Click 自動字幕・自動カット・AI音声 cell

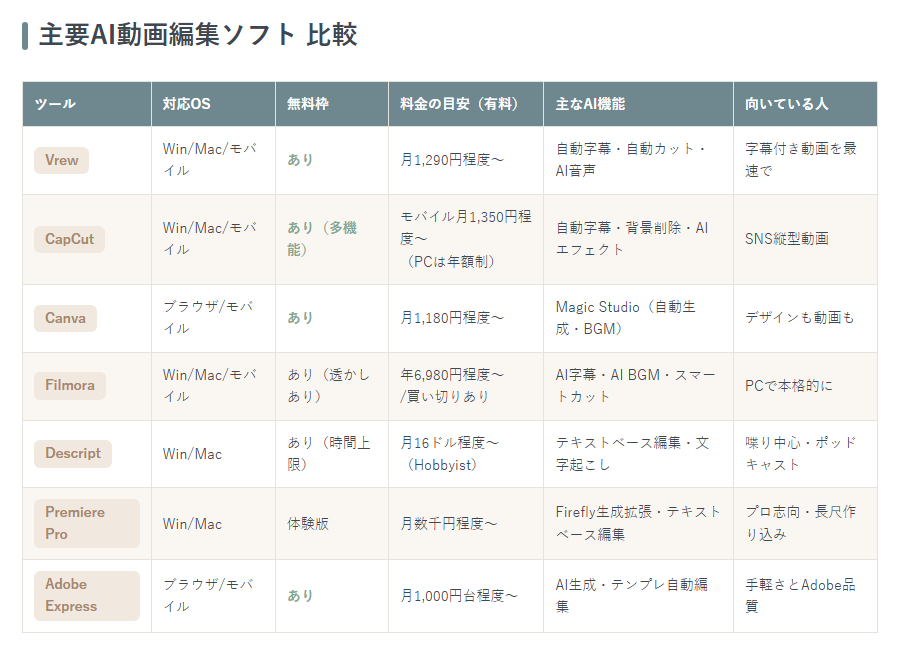click(638, 160)
